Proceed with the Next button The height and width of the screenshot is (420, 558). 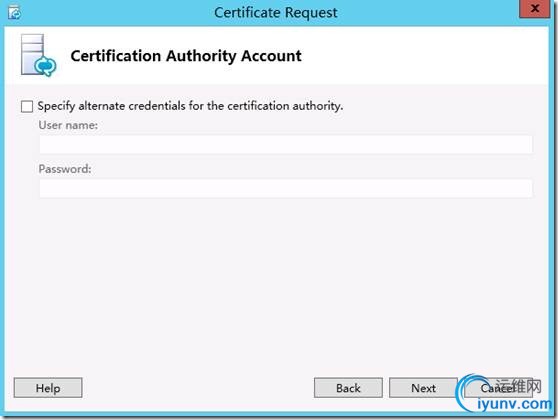(x=423, y=388)
